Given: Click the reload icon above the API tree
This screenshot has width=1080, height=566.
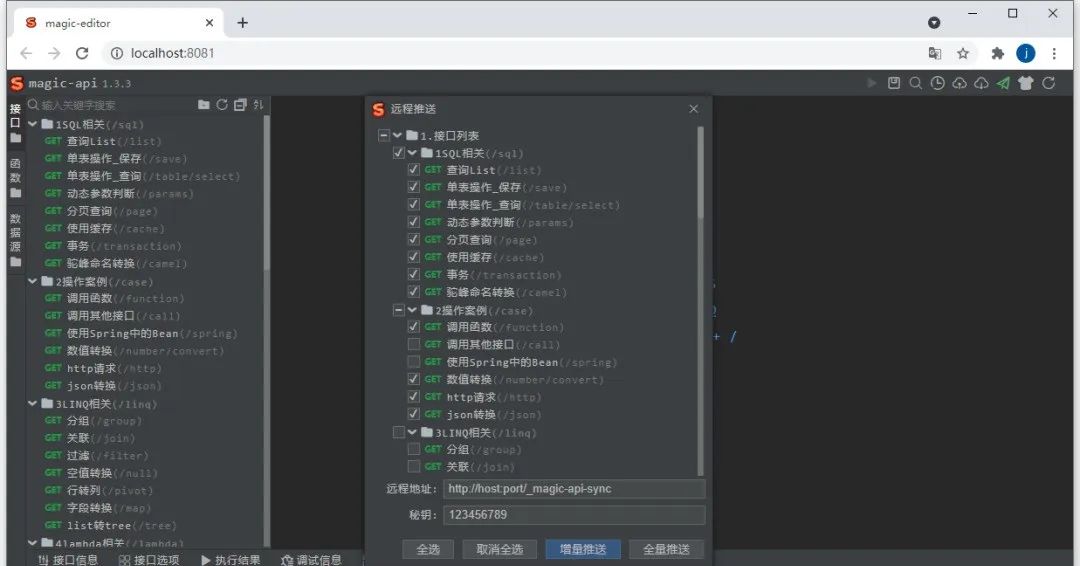Looking at the screenshot, I should click(222, 105).
